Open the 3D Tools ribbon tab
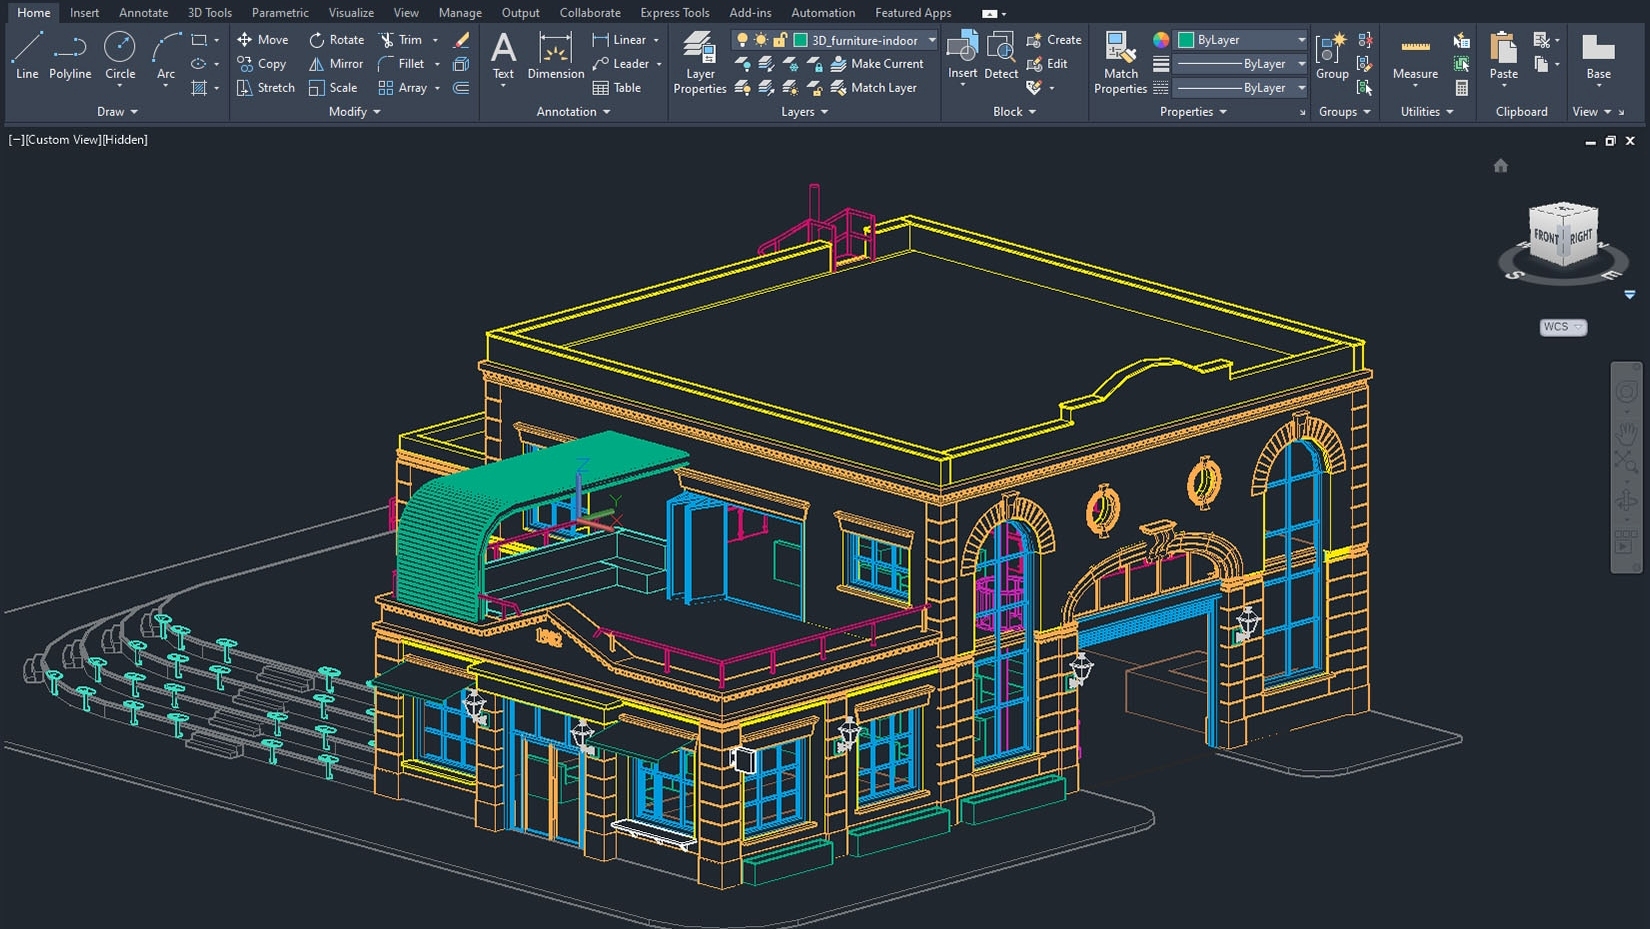Screen dimensions: 1650x929 [x=210, y=13]
